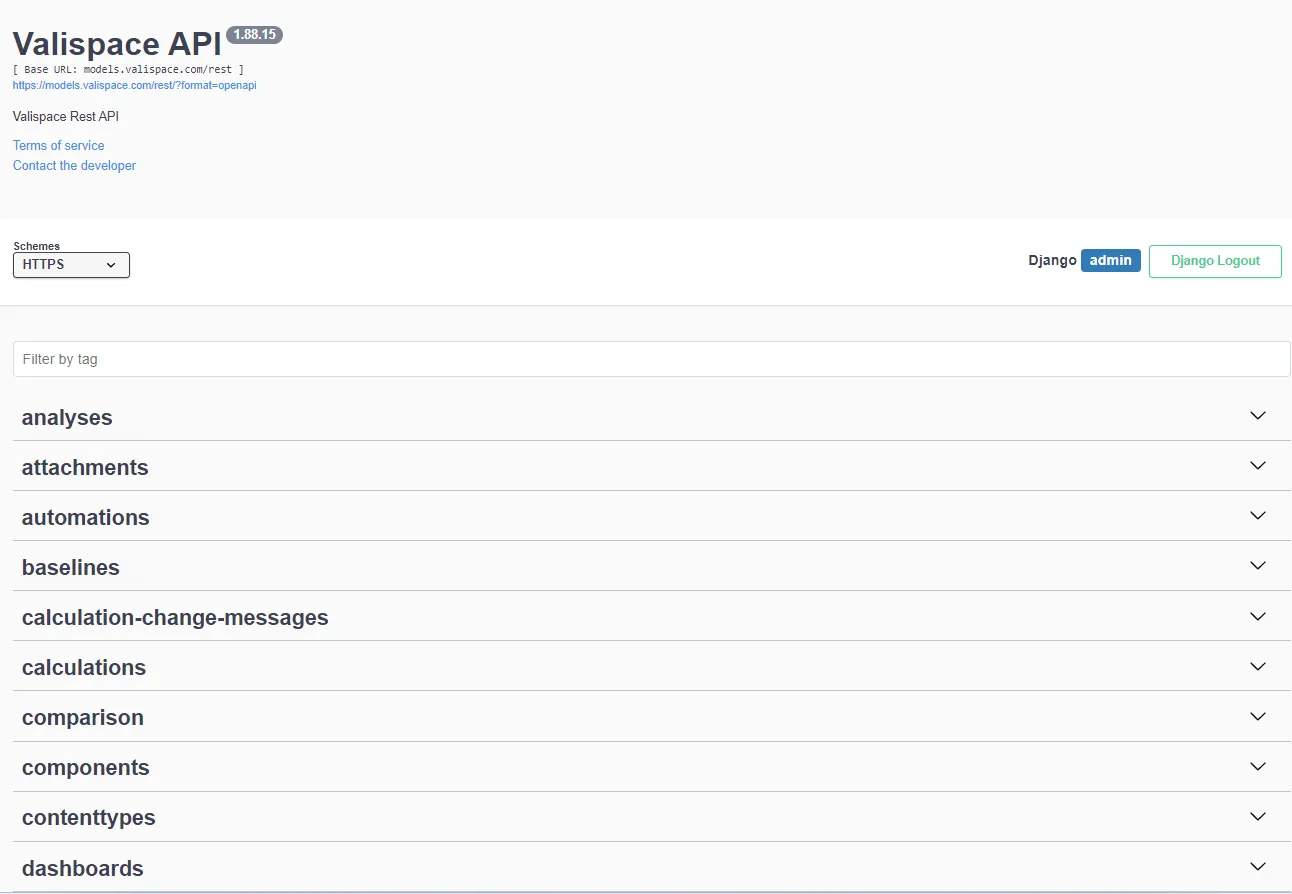Expand the contenttypes section chevron

click(1258, 816)
